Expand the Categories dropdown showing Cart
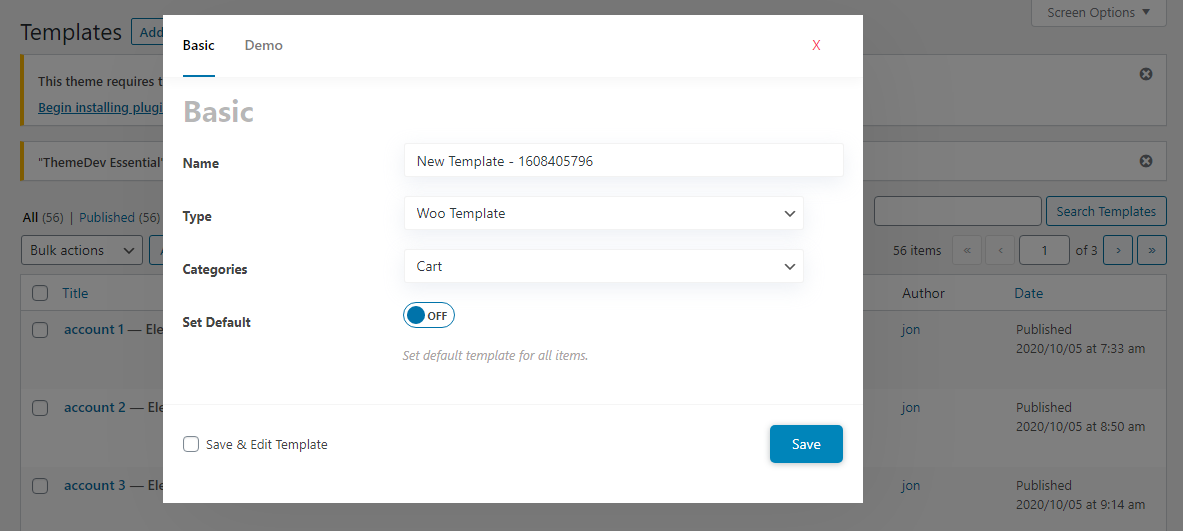Screen dimensions: 1183x531 (604, 266)
